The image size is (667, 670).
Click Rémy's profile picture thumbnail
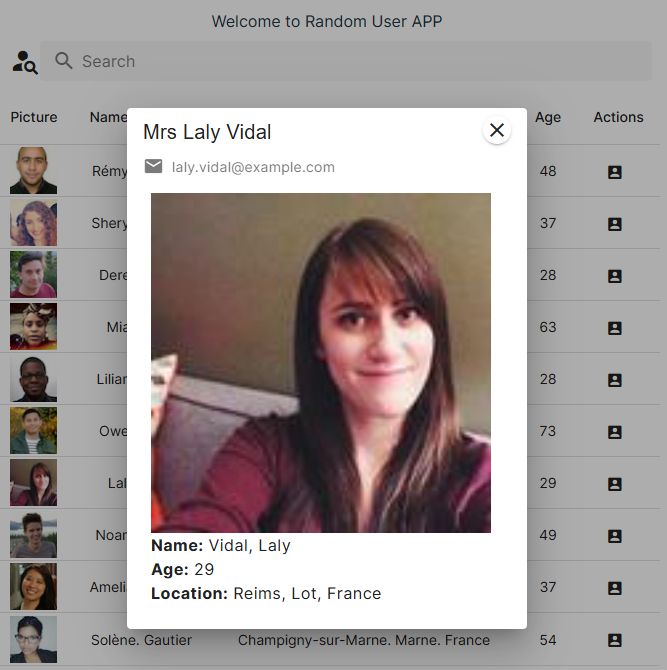pyautogui.click(x=33, y=170)
